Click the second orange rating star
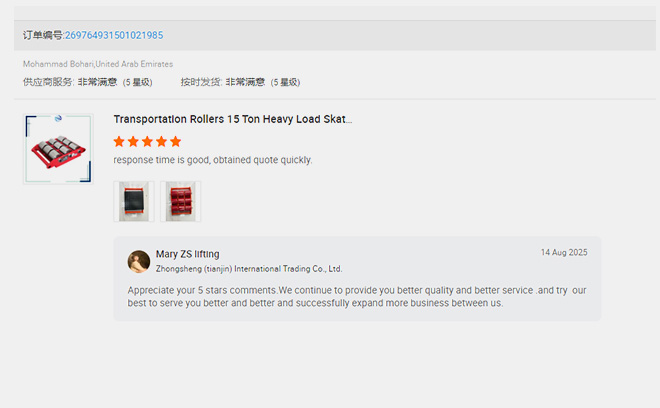This screenshot has height=408, width=660. 133,142
